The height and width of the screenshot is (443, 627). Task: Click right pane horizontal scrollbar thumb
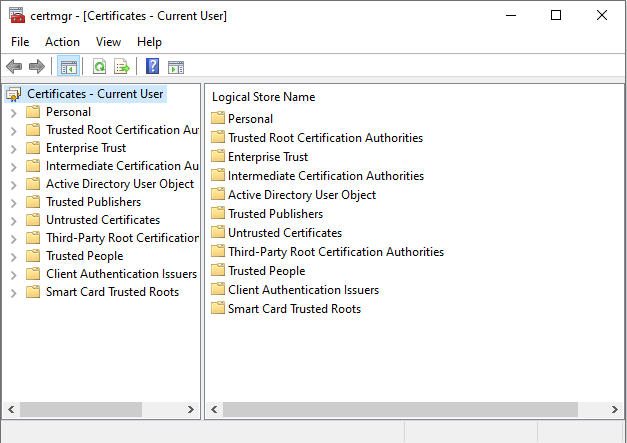point(400,409)
